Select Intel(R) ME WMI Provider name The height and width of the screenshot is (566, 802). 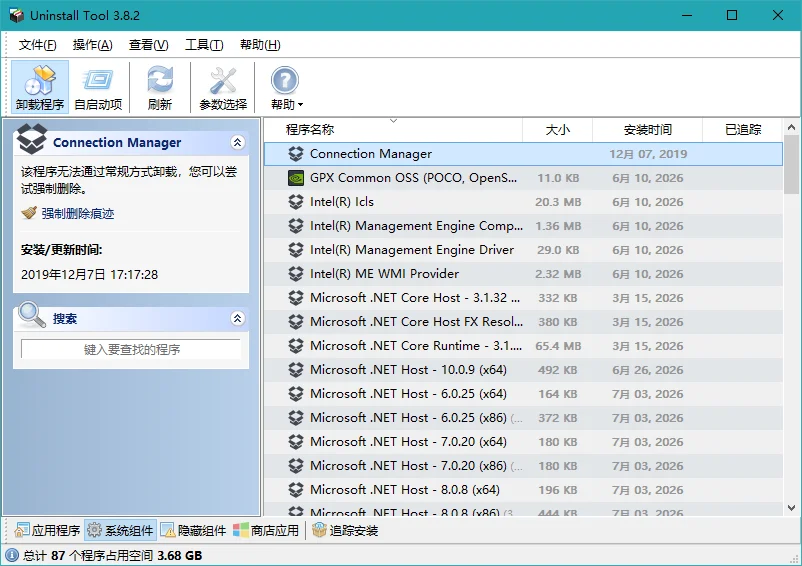click(x=384, y=274)
